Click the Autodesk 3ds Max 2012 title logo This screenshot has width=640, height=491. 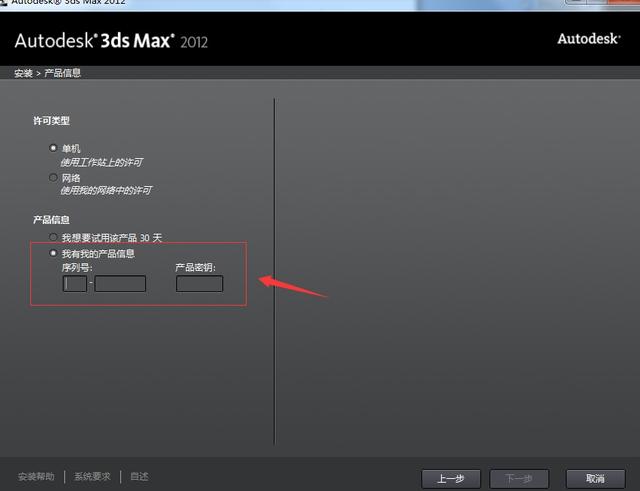[111, 41]
